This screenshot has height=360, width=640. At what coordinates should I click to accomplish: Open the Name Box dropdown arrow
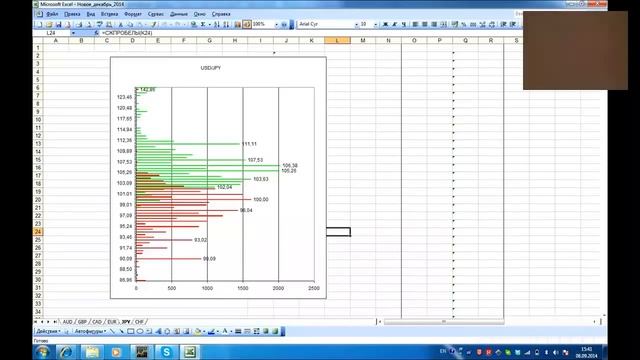point(73,33)
